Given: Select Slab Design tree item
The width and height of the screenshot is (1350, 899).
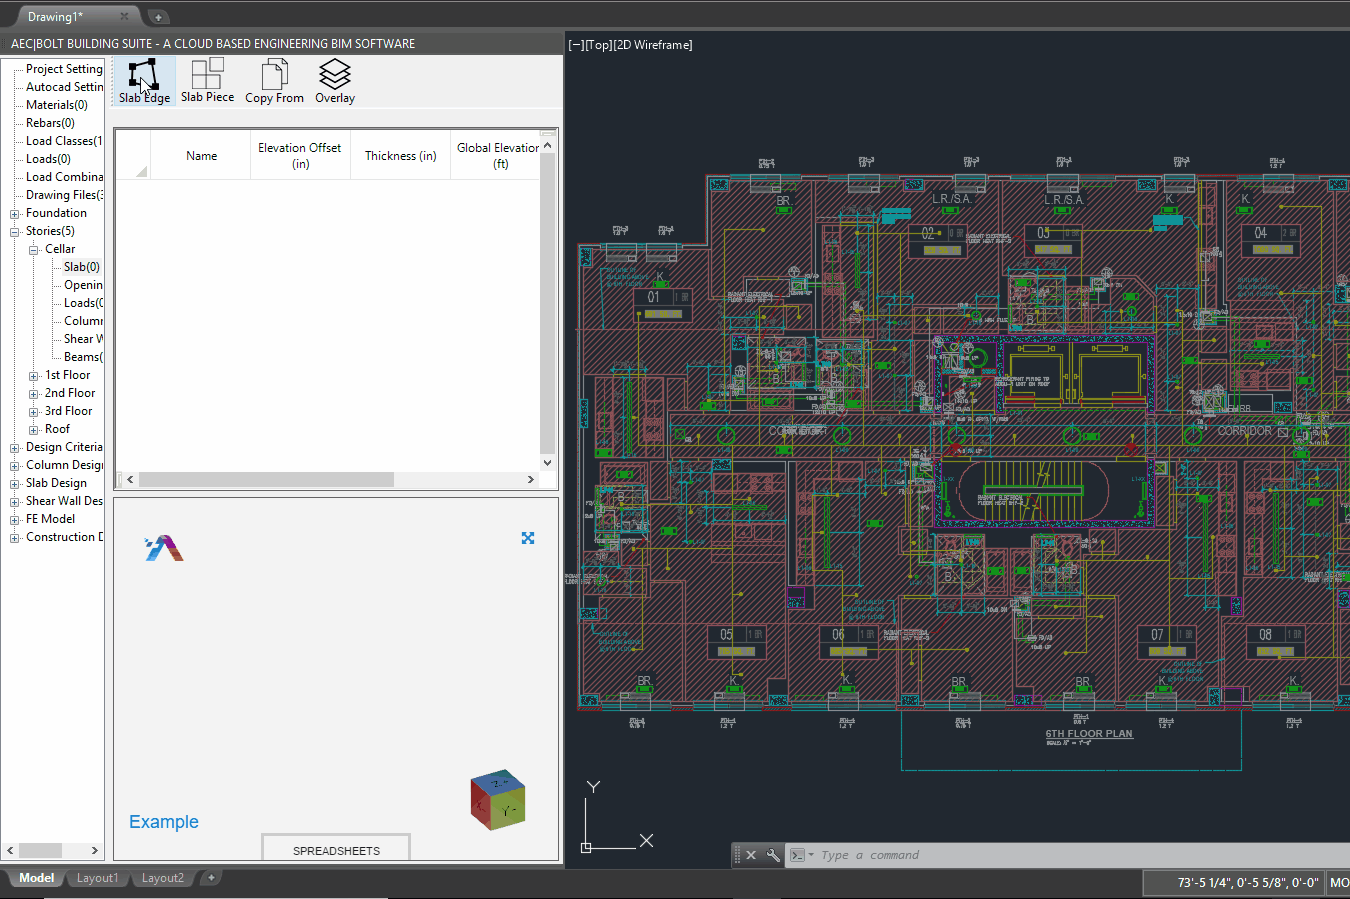Looking at the screenshot, I should (56, 483).
